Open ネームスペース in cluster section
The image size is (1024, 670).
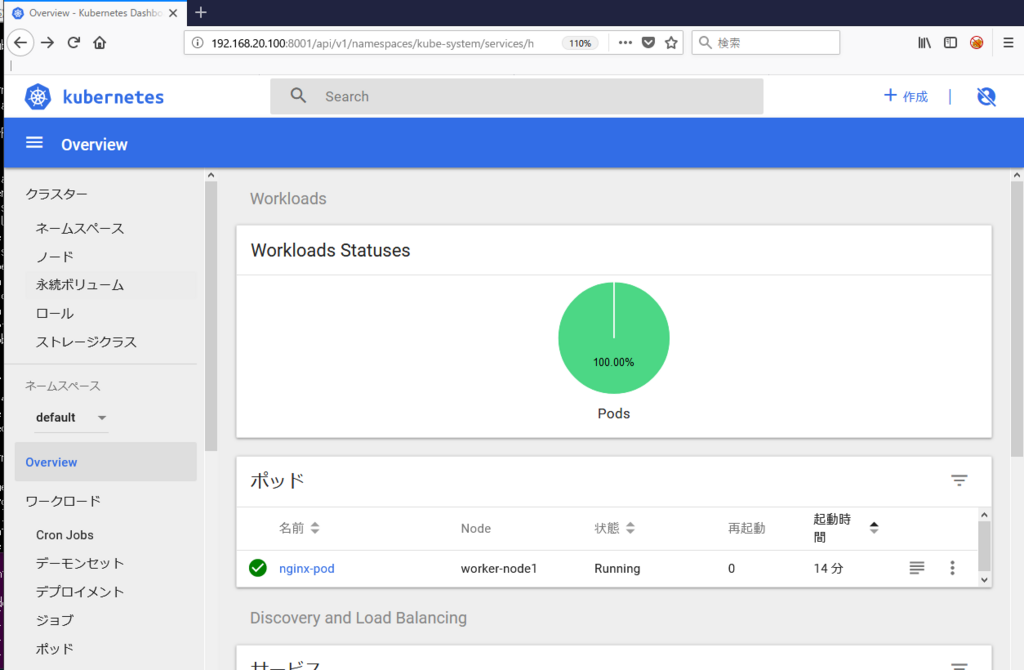[x=80, y=228]
